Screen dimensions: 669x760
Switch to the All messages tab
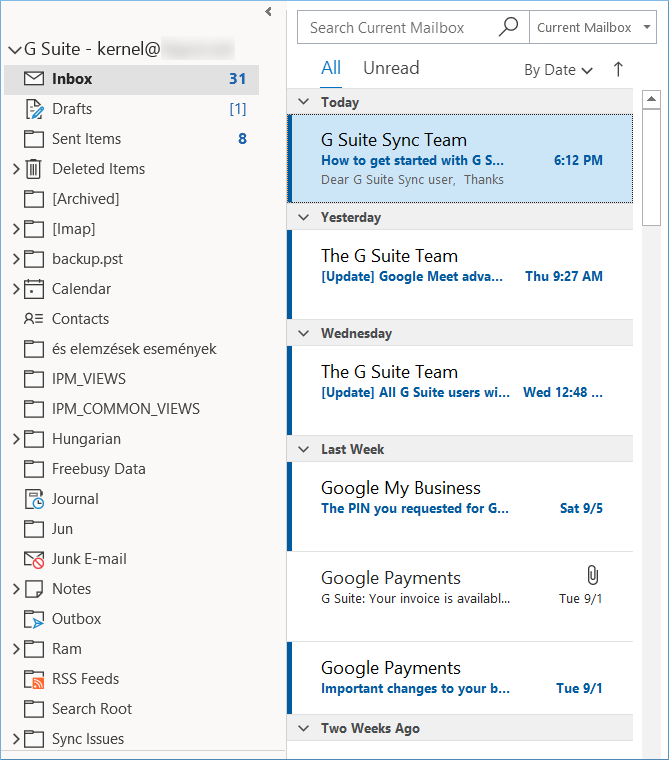coord(331,68)
